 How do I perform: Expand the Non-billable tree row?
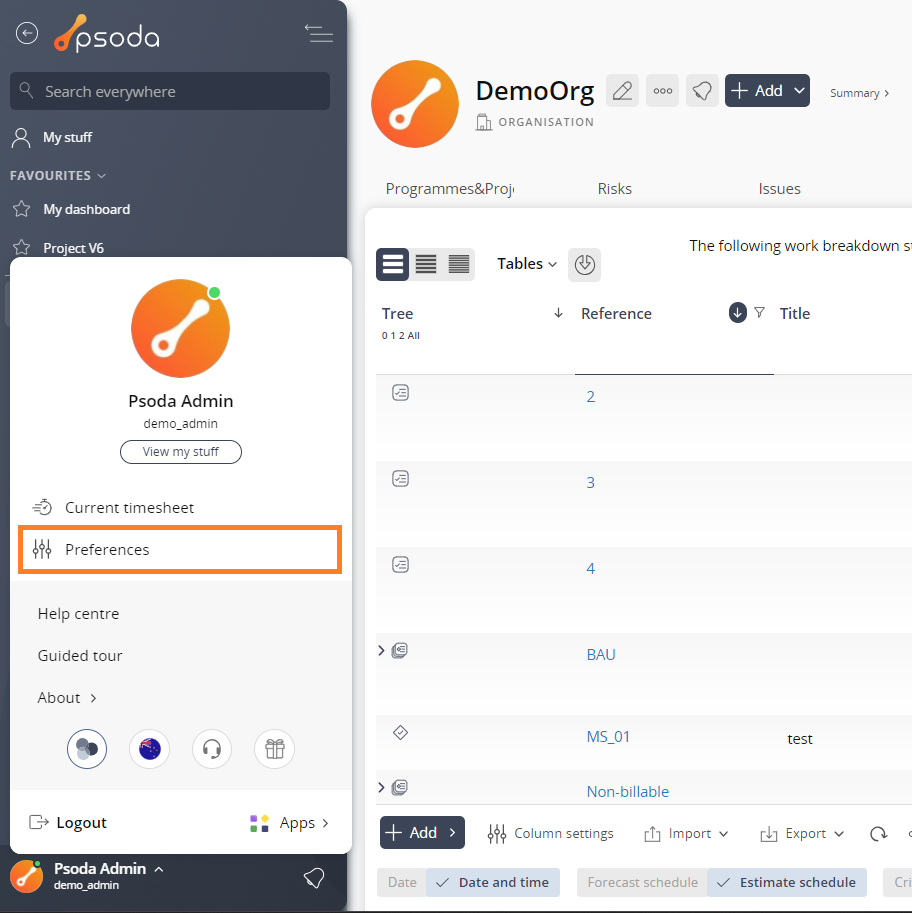(x=381, y=787)
